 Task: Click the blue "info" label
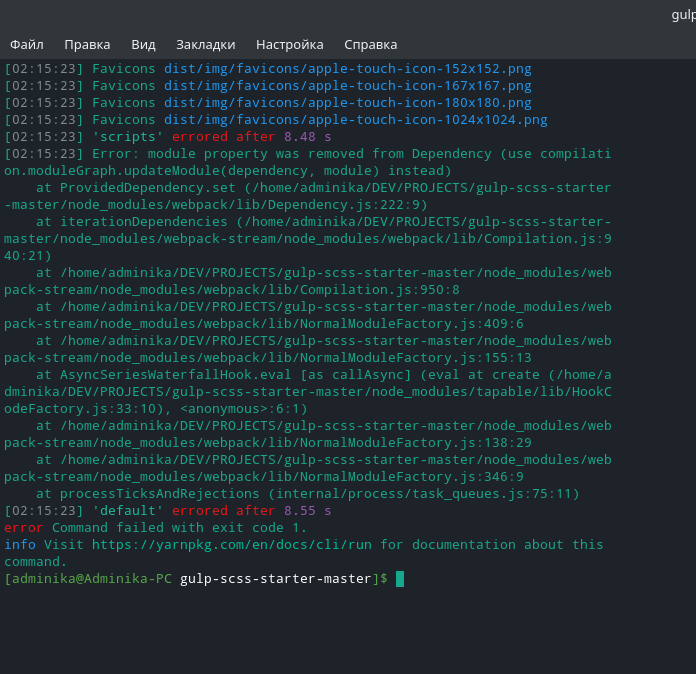coord(20,544)
